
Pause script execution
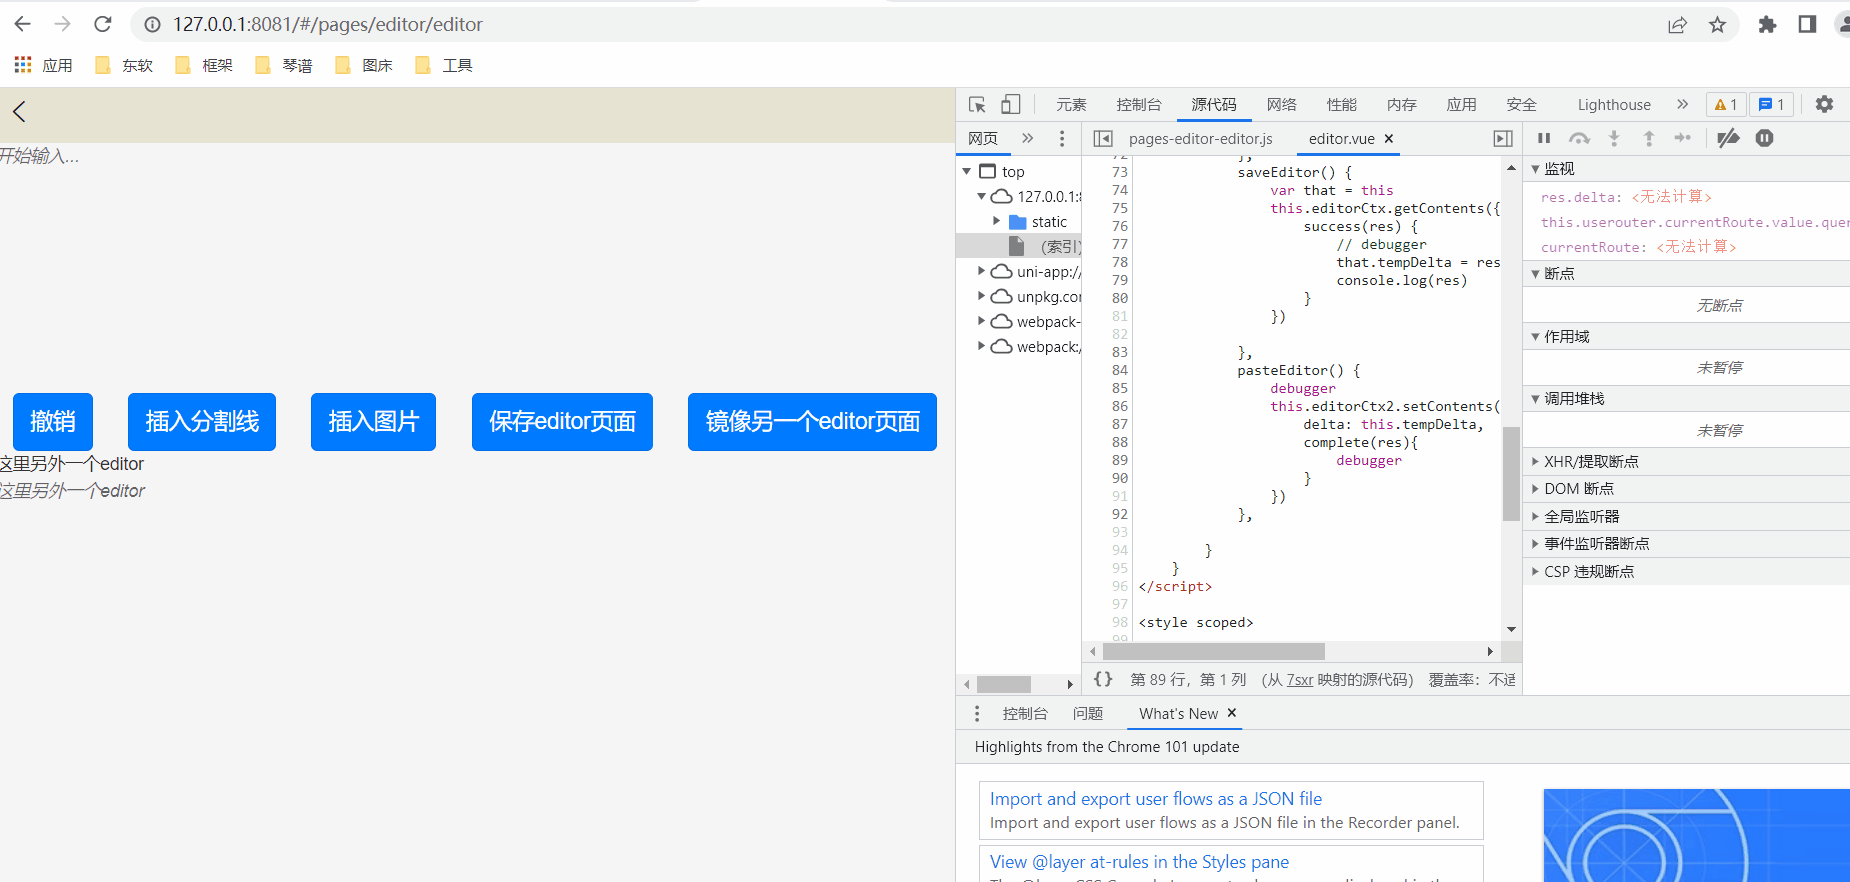tap(1544, 138)
